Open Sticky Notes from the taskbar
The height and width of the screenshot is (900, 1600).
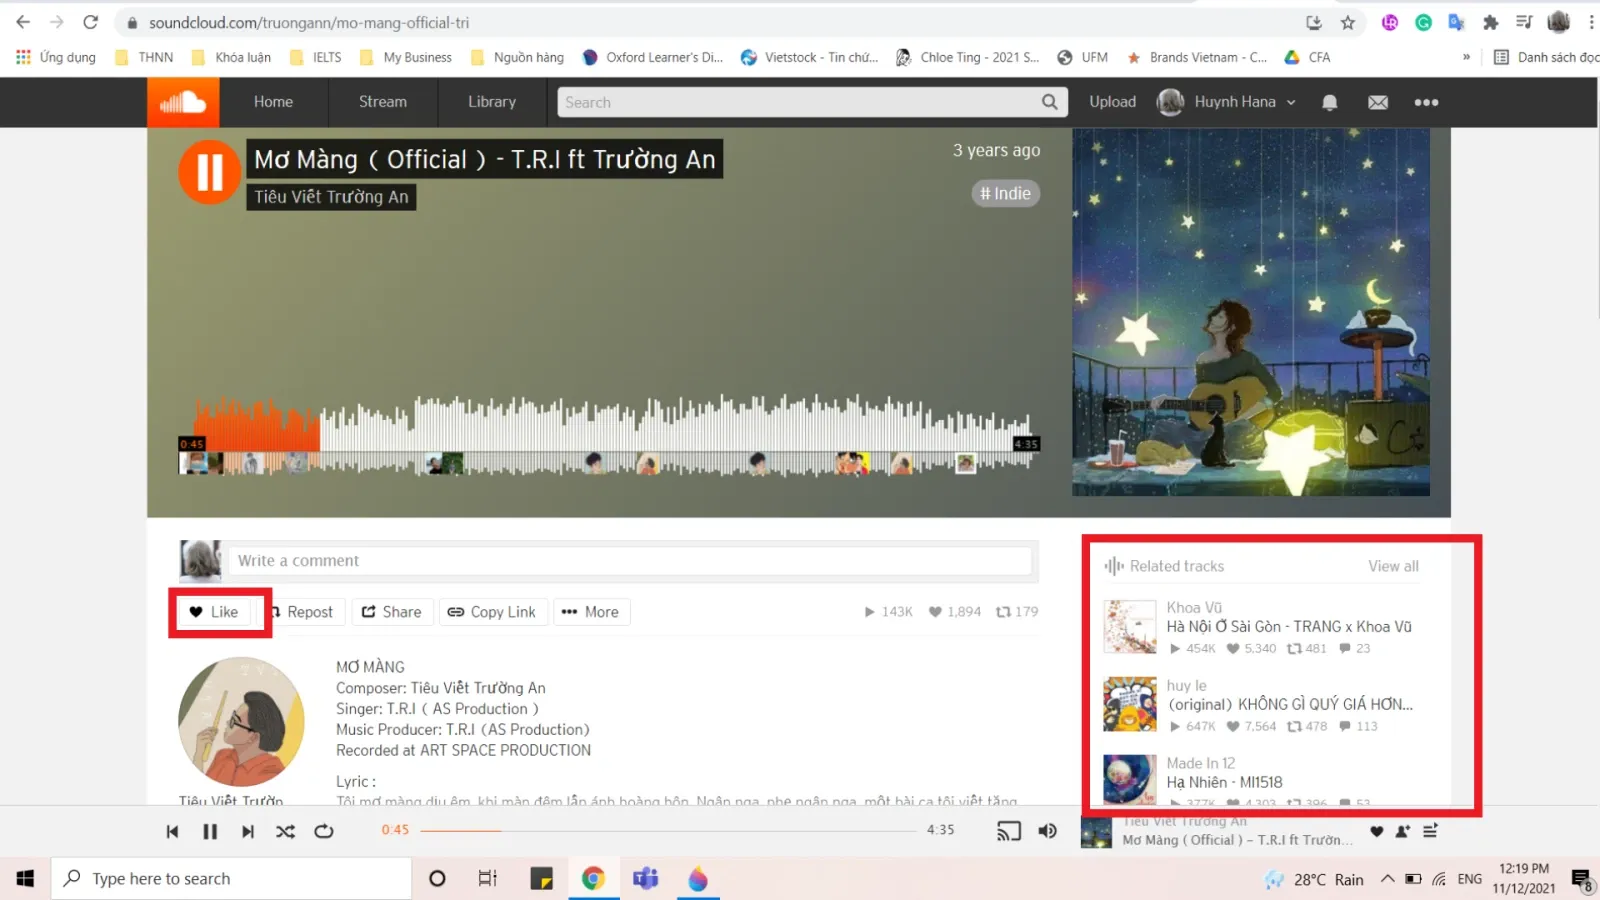coord(541,879)
